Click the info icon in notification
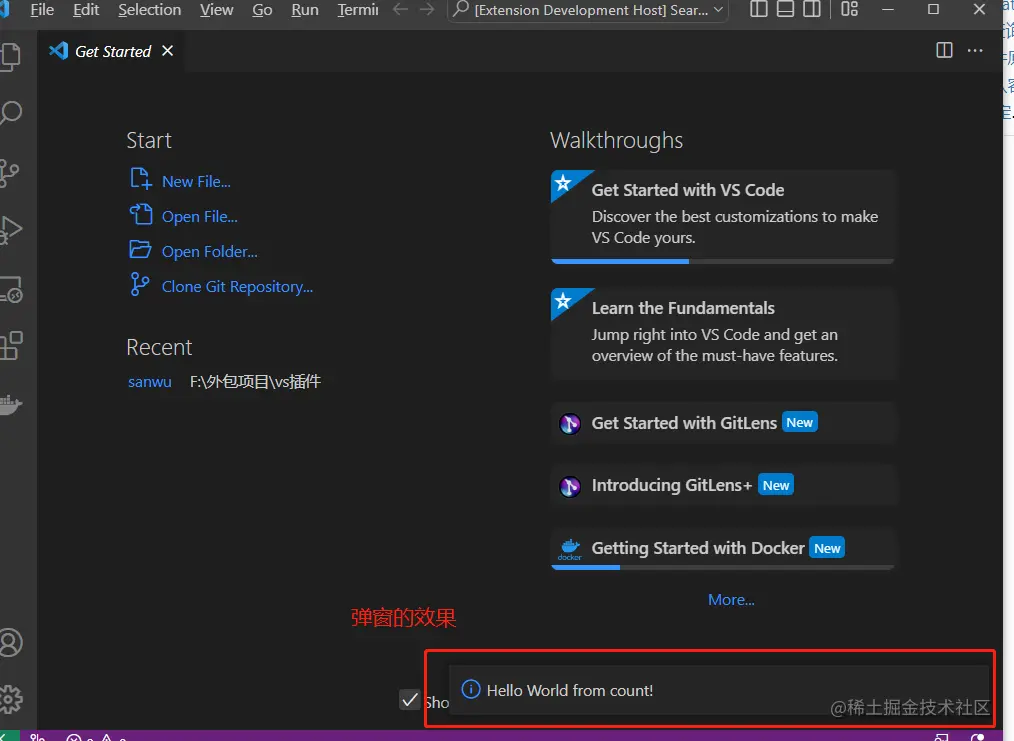Viewport: 1014px width, 741px height. tap(470, 689)
